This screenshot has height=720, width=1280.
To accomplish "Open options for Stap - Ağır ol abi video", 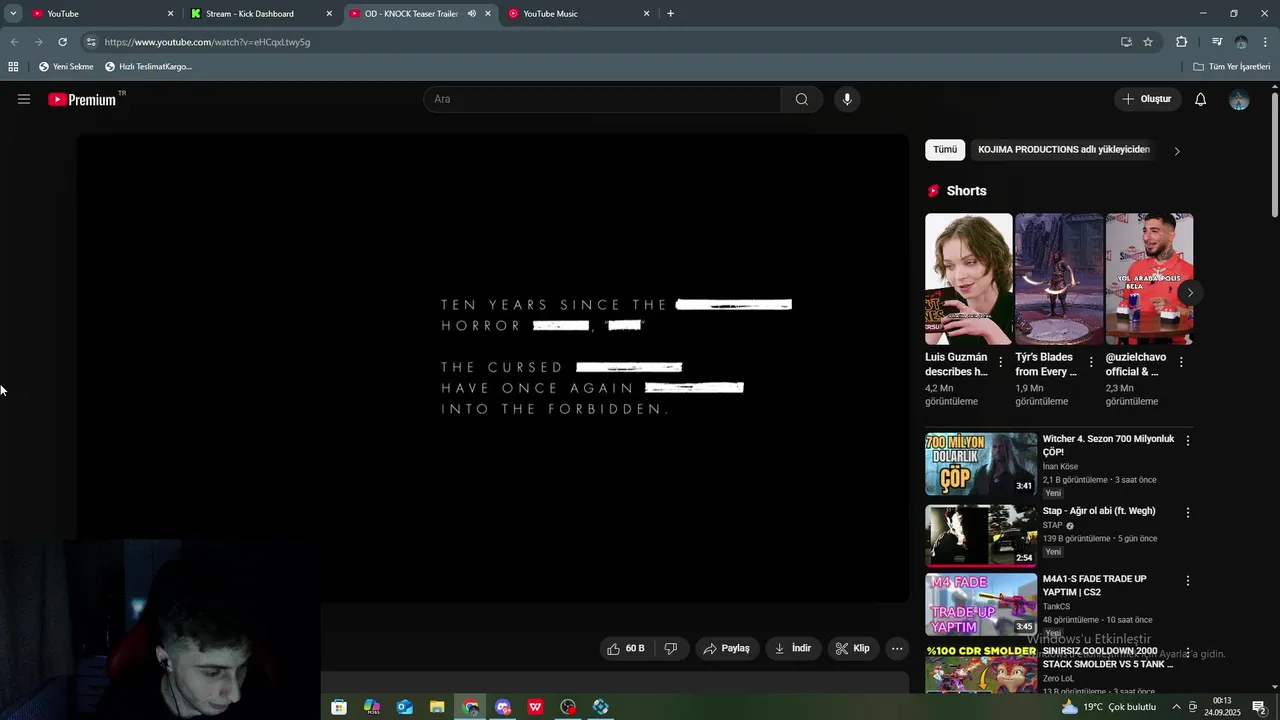I will click(x=1188, y=512).
